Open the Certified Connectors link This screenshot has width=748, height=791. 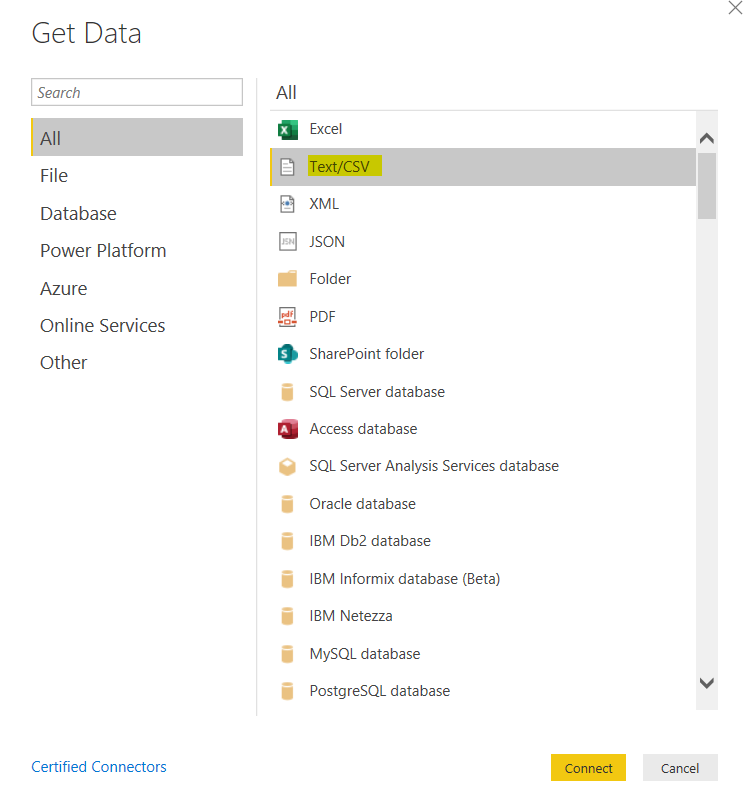(99, 767)
